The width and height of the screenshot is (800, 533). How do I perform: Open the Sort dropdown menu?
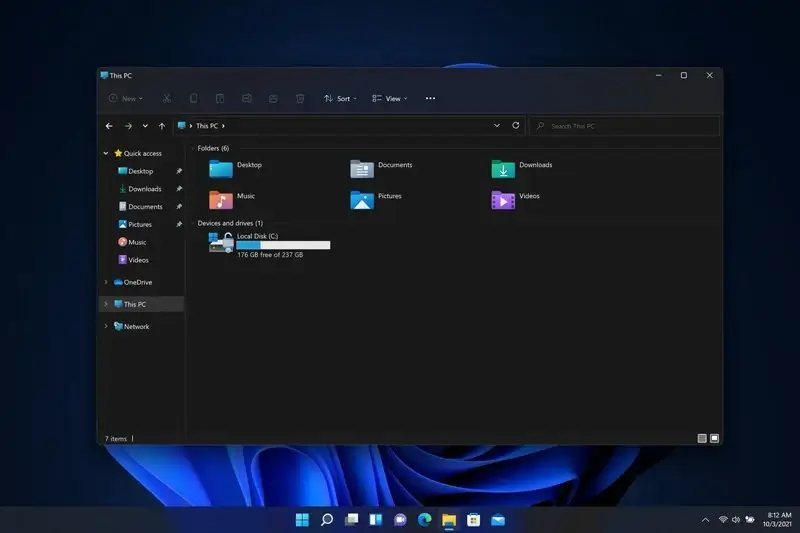340,98
